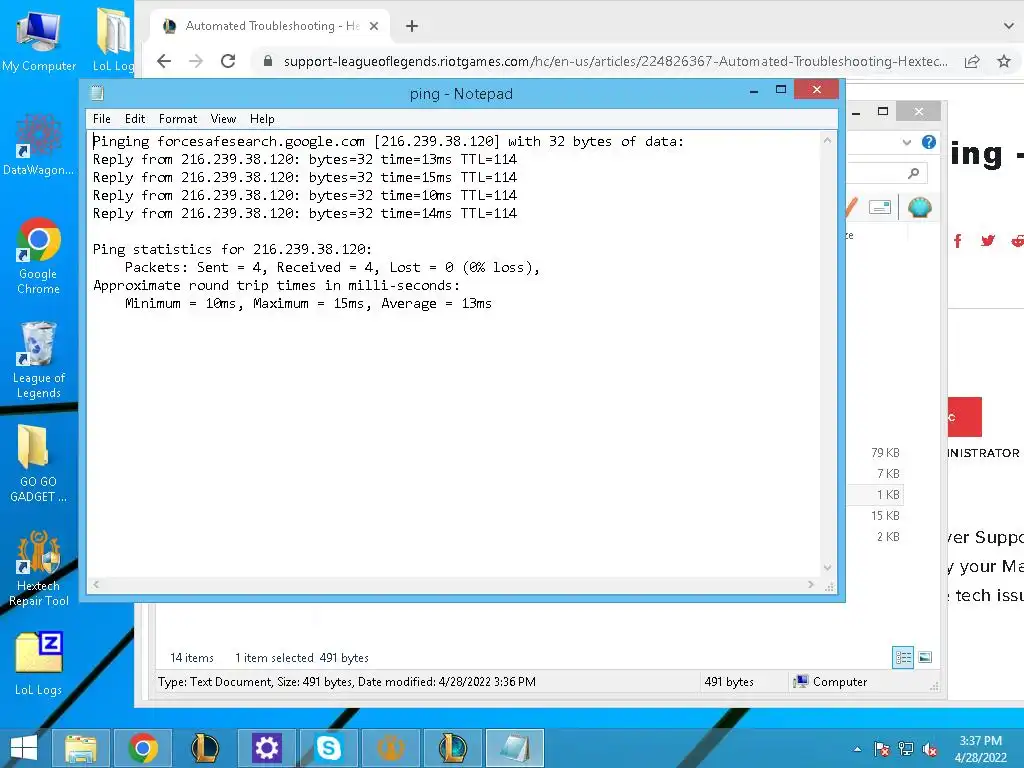Open first League of Legends taskbar icon
The width and height of the screenshot is (1024, 768).
(204, 748)
